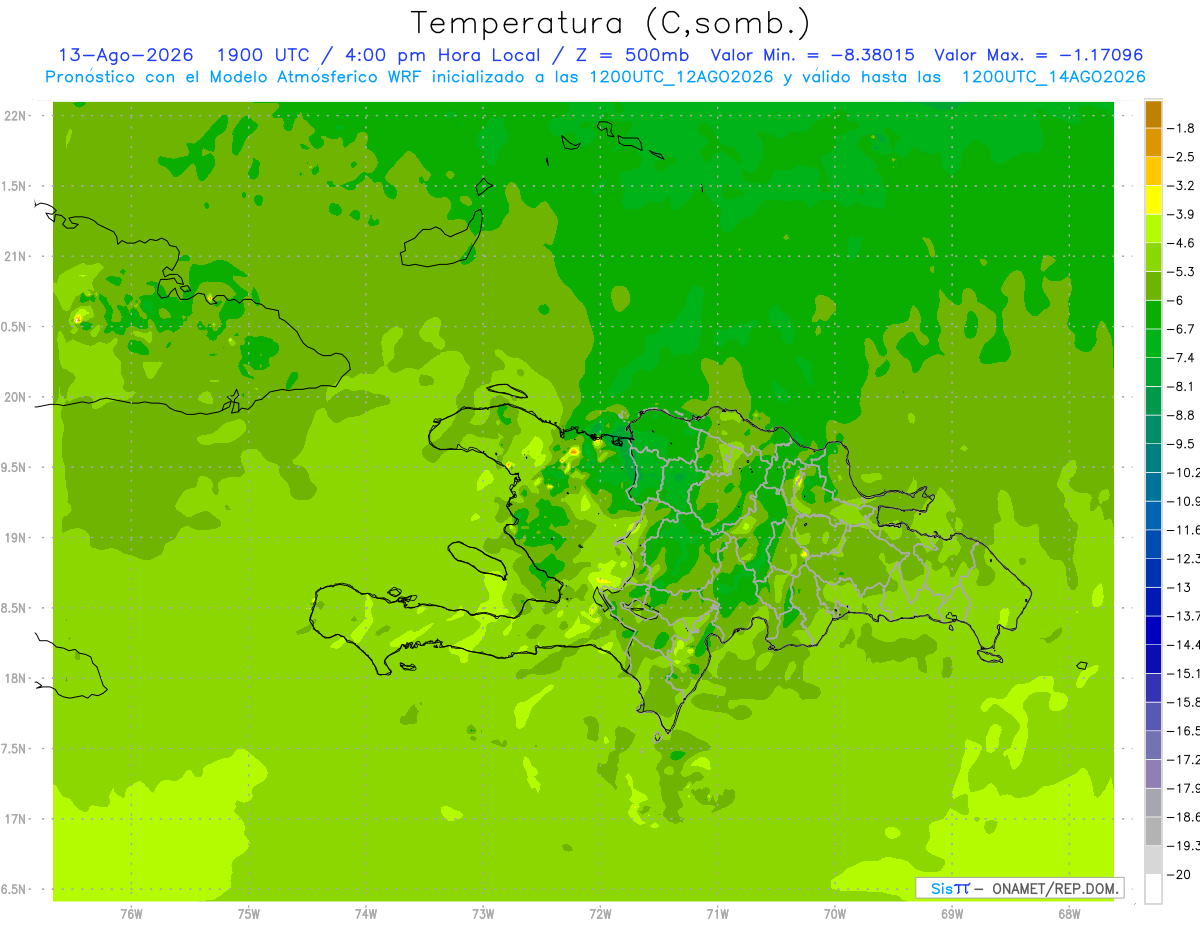Click the 76W longitude label

pos(131,914)
